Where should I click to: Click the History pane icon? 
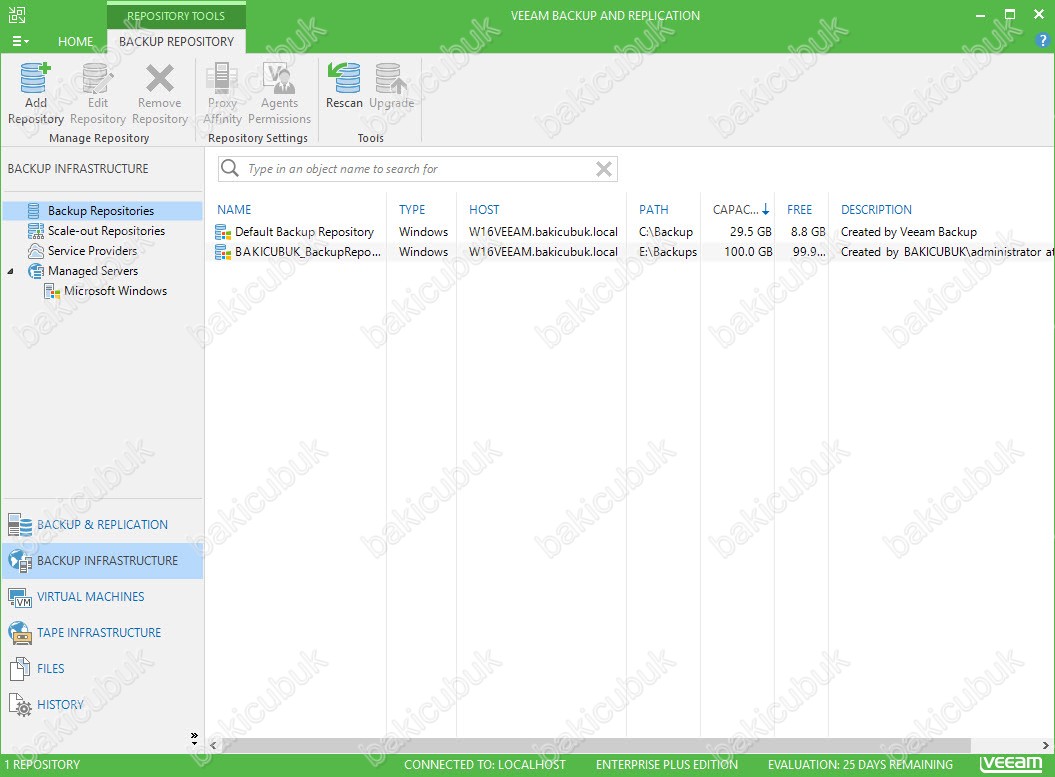[20, 705]
